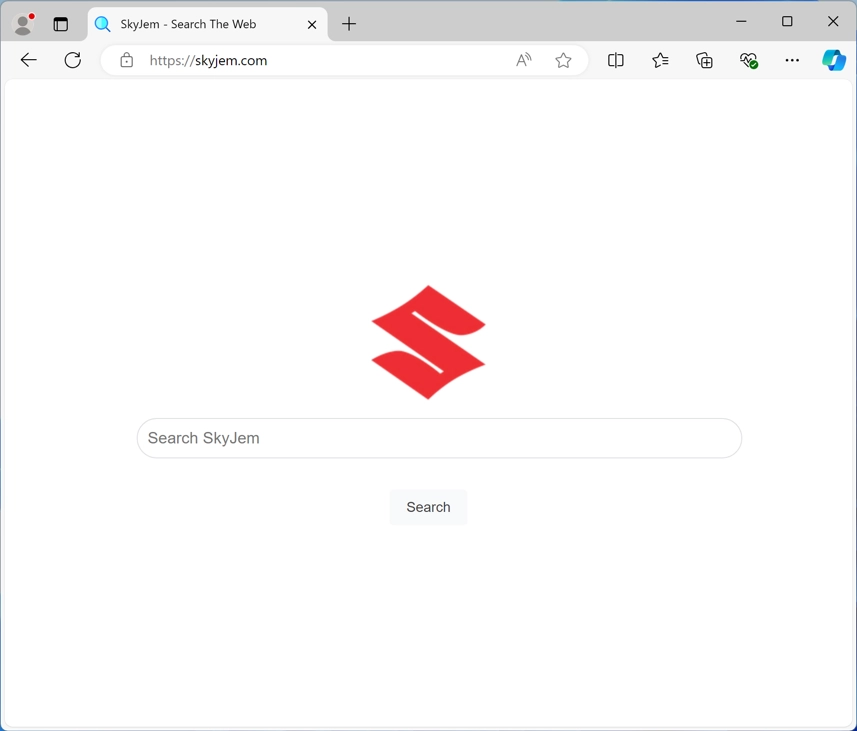The height and width of the screenshot is (731, 857).
Task: Toggle the favorite star for this page
Action: coord(563,60)
